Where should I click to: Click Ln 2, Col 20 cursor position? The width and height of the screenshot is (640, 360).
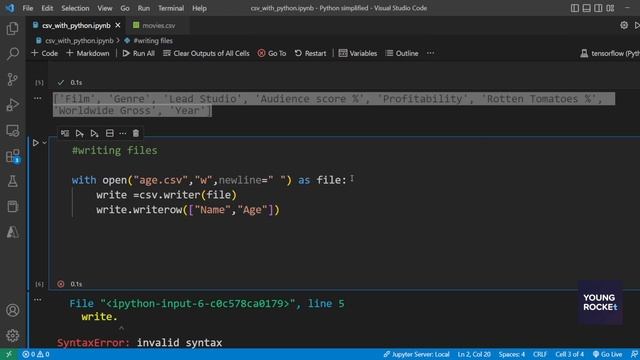point(474,354)
